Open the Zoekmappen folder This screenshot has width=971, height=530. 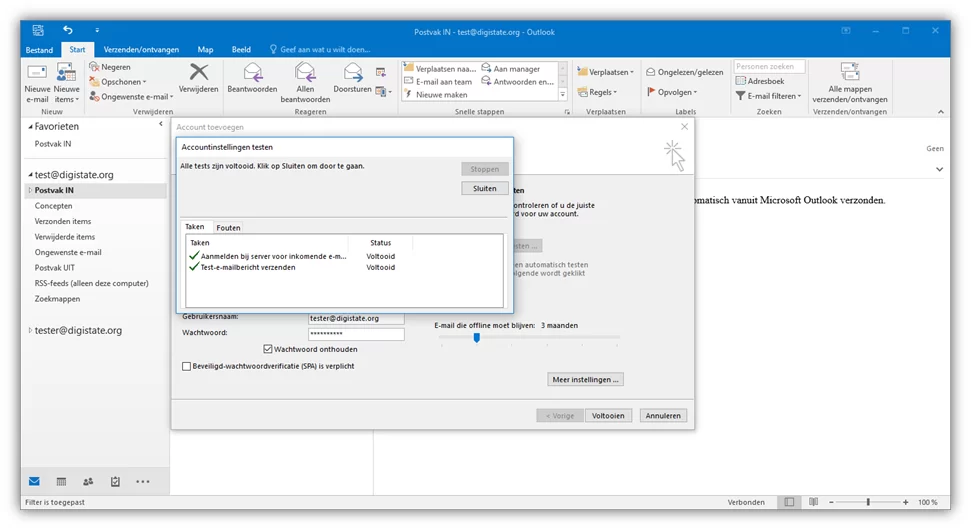click(x=57, y=299)
